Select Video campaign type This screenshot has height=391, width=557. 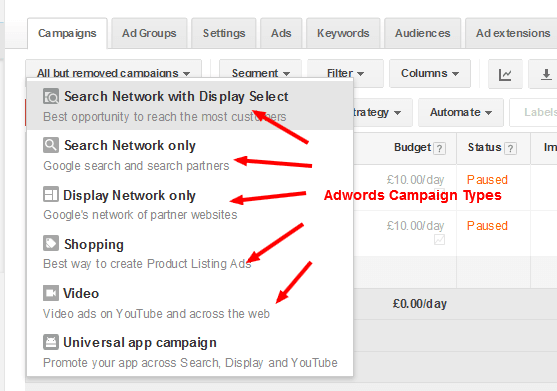[x=190, y=303]
